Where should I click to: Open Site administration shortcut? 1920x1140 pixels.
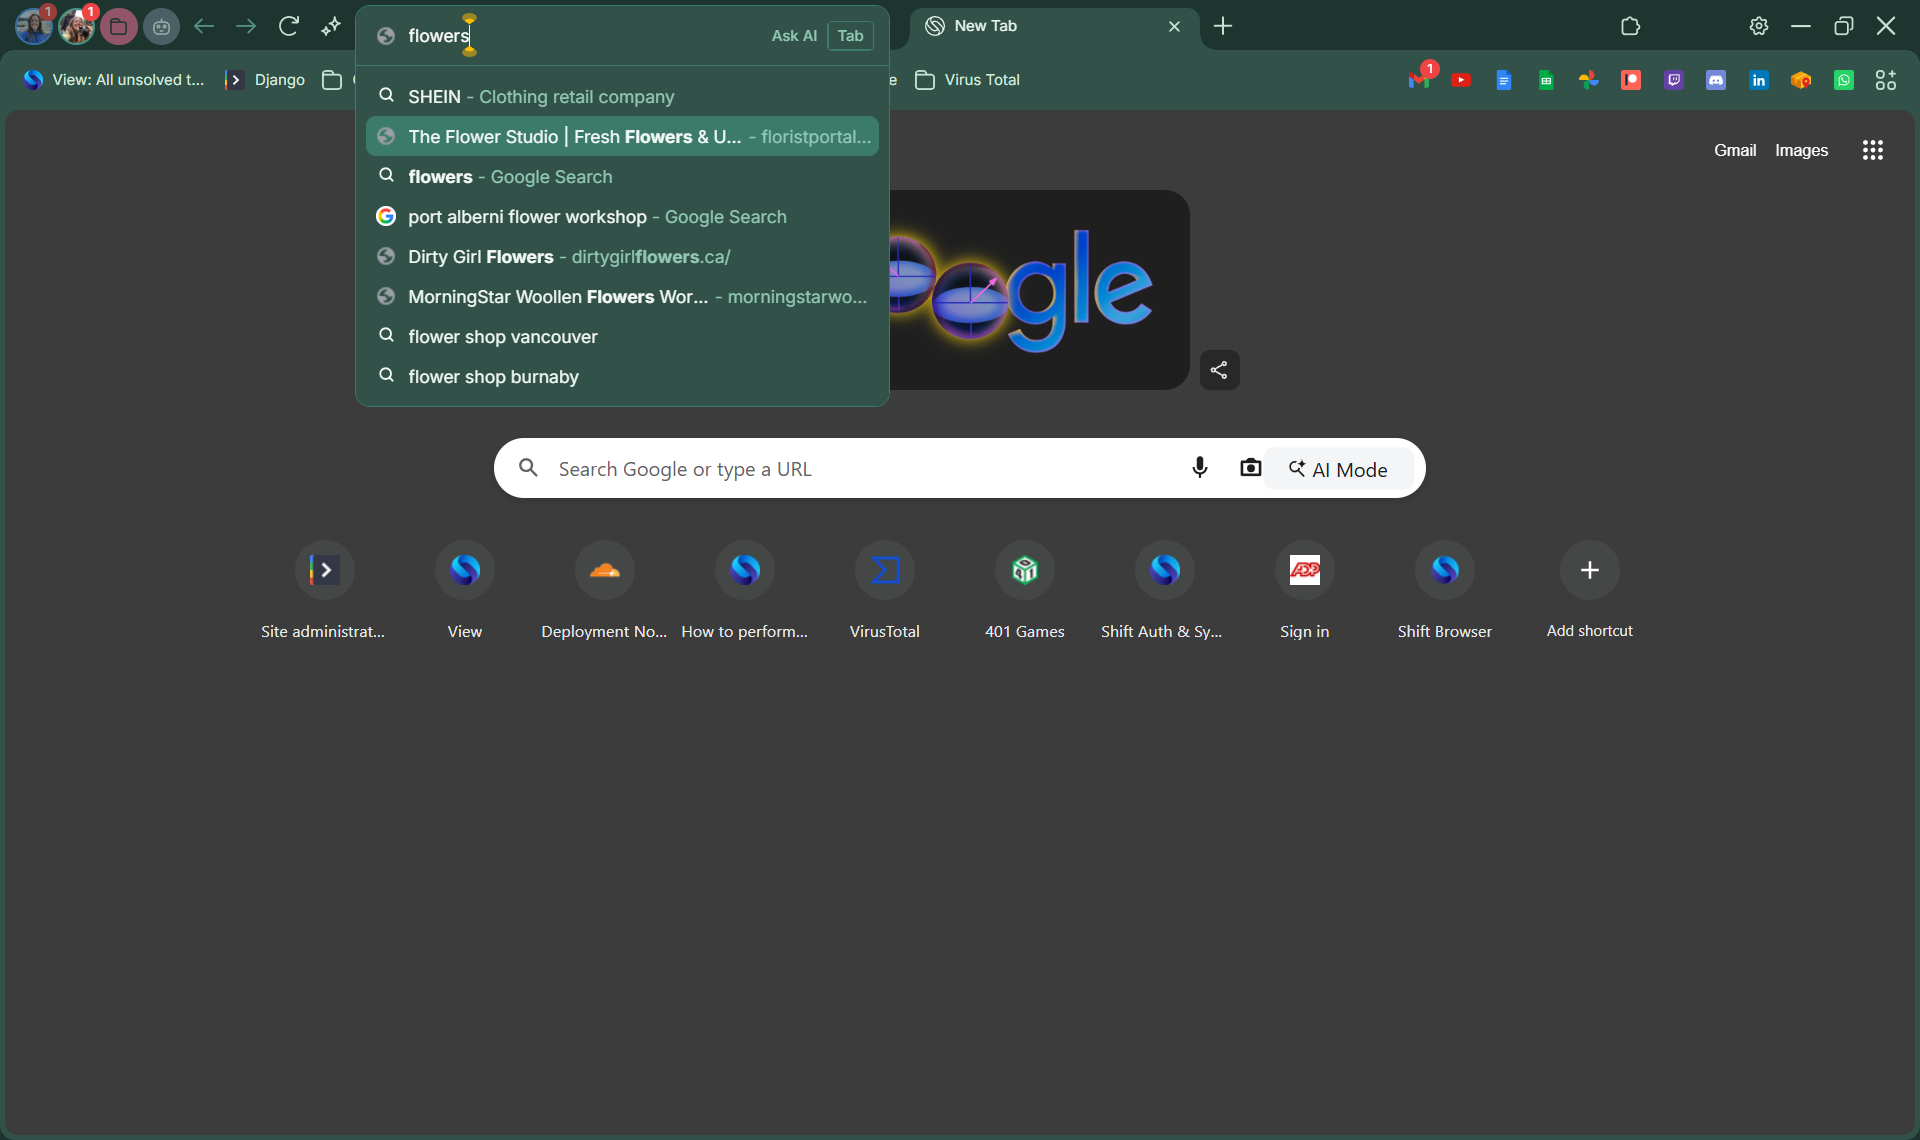[324, 590]
